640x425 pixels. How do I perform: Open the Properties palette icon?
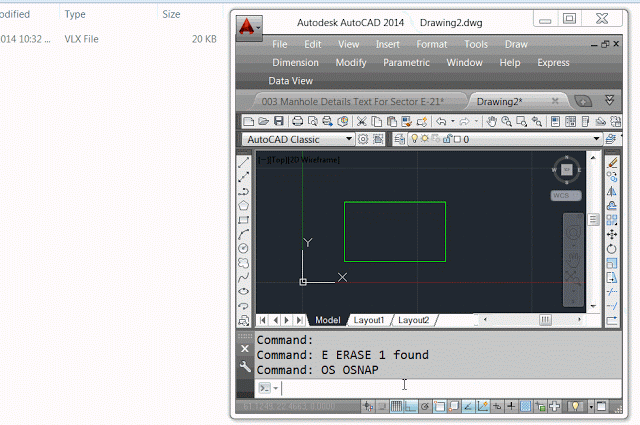pos(555,121)
